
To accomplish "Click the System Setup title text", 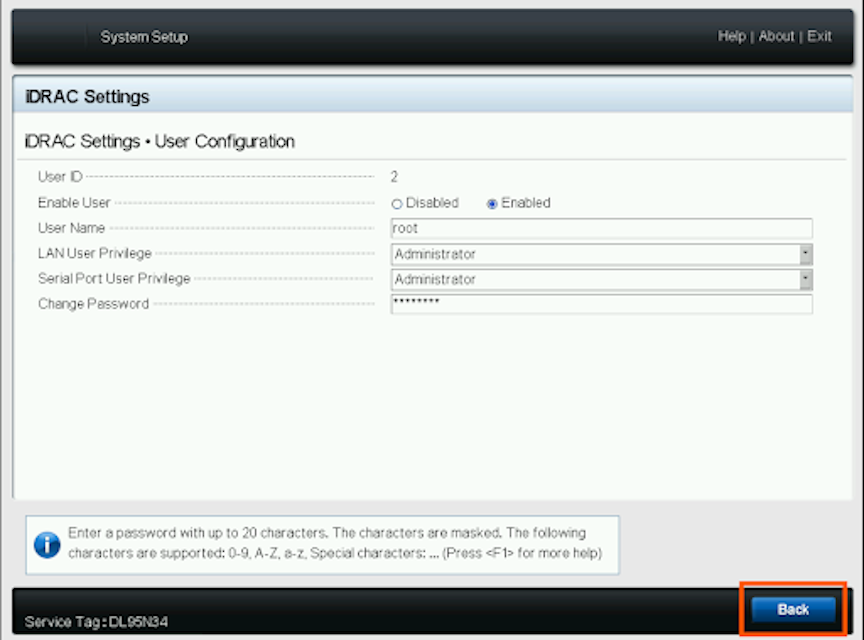I will click(144, 37).
